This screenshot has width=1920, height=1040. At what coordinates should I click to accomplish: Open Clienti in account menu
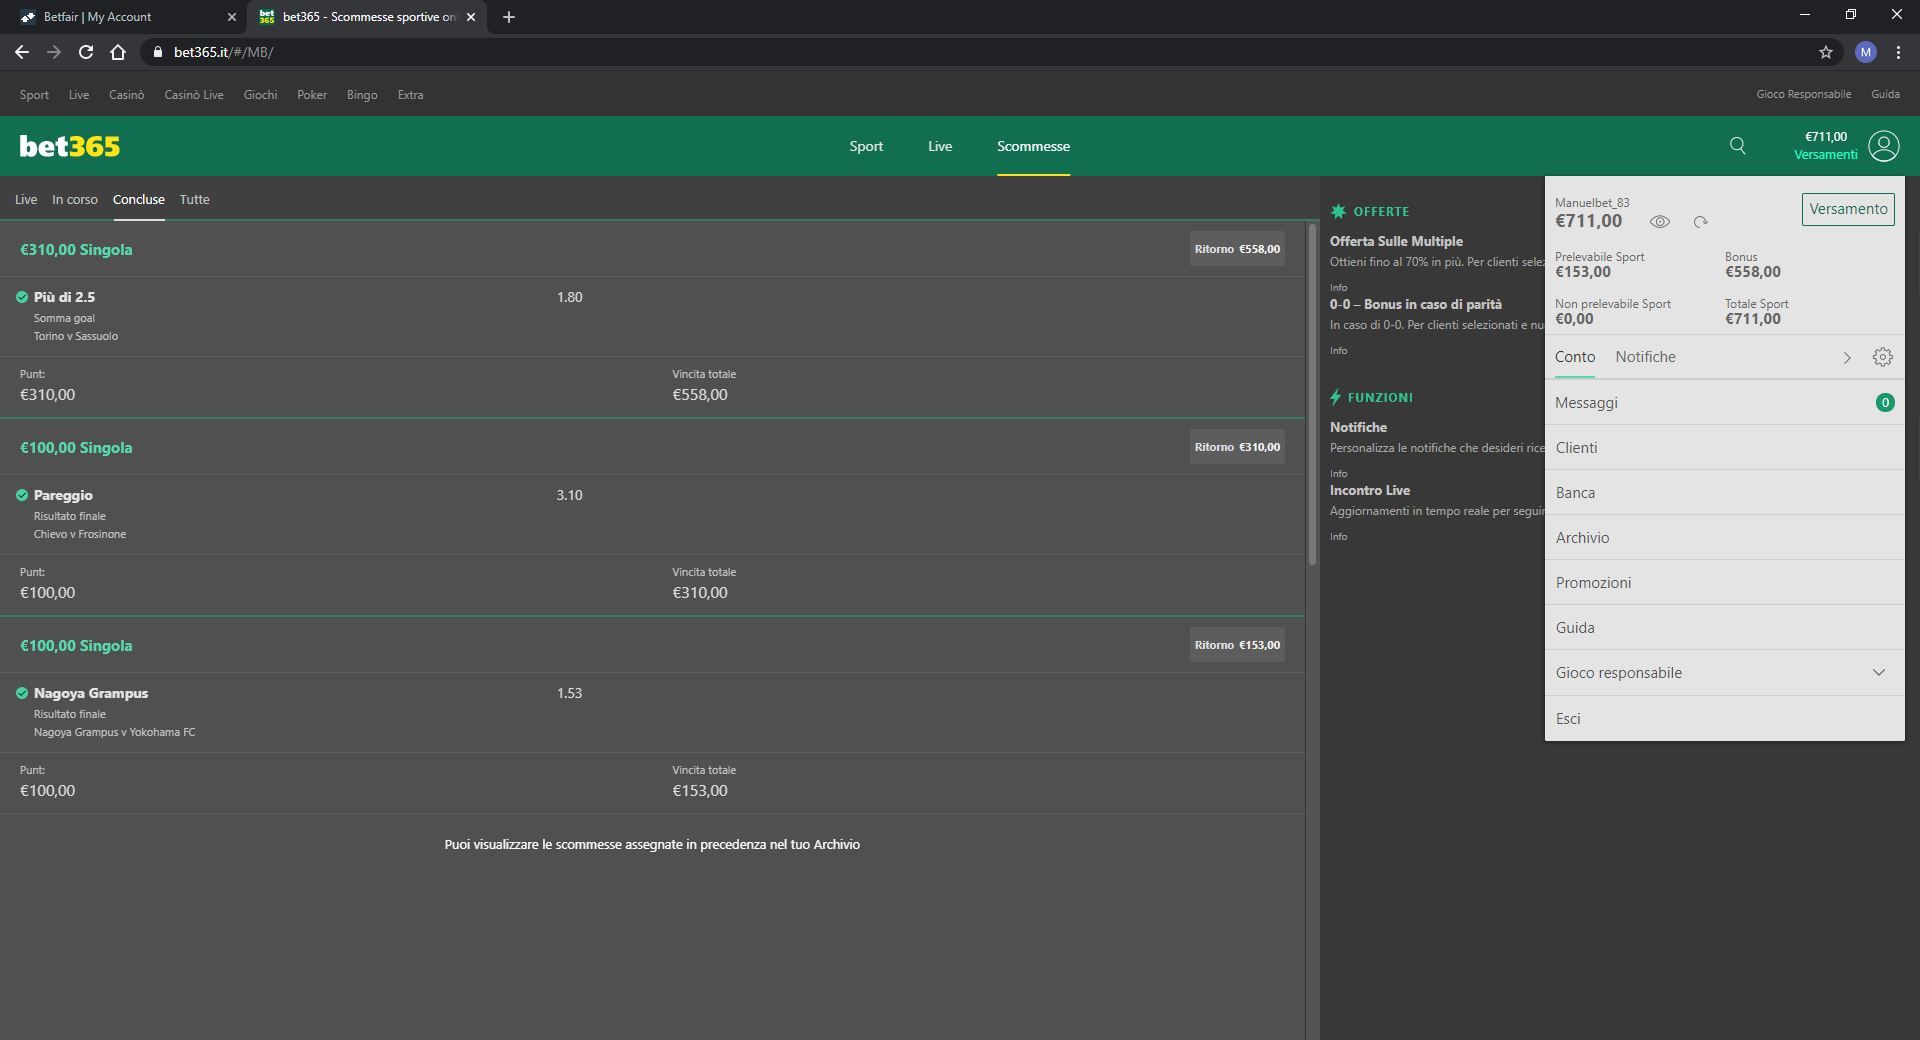pos(1724,448)
